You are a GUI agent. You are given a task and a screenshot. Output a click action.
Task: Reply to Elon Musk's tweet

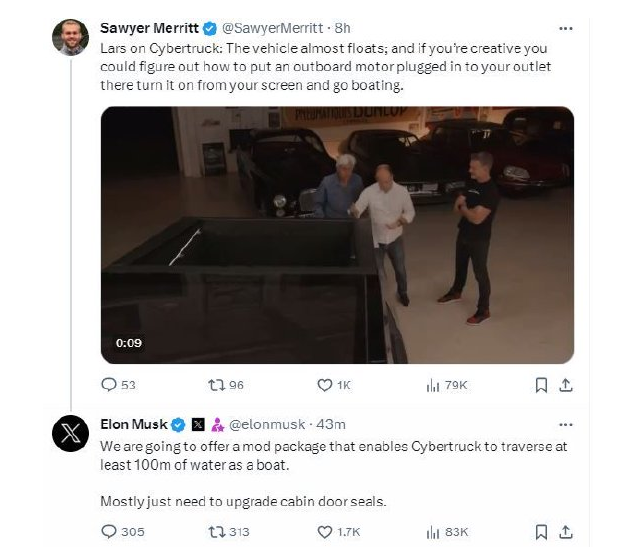point(123,532)
